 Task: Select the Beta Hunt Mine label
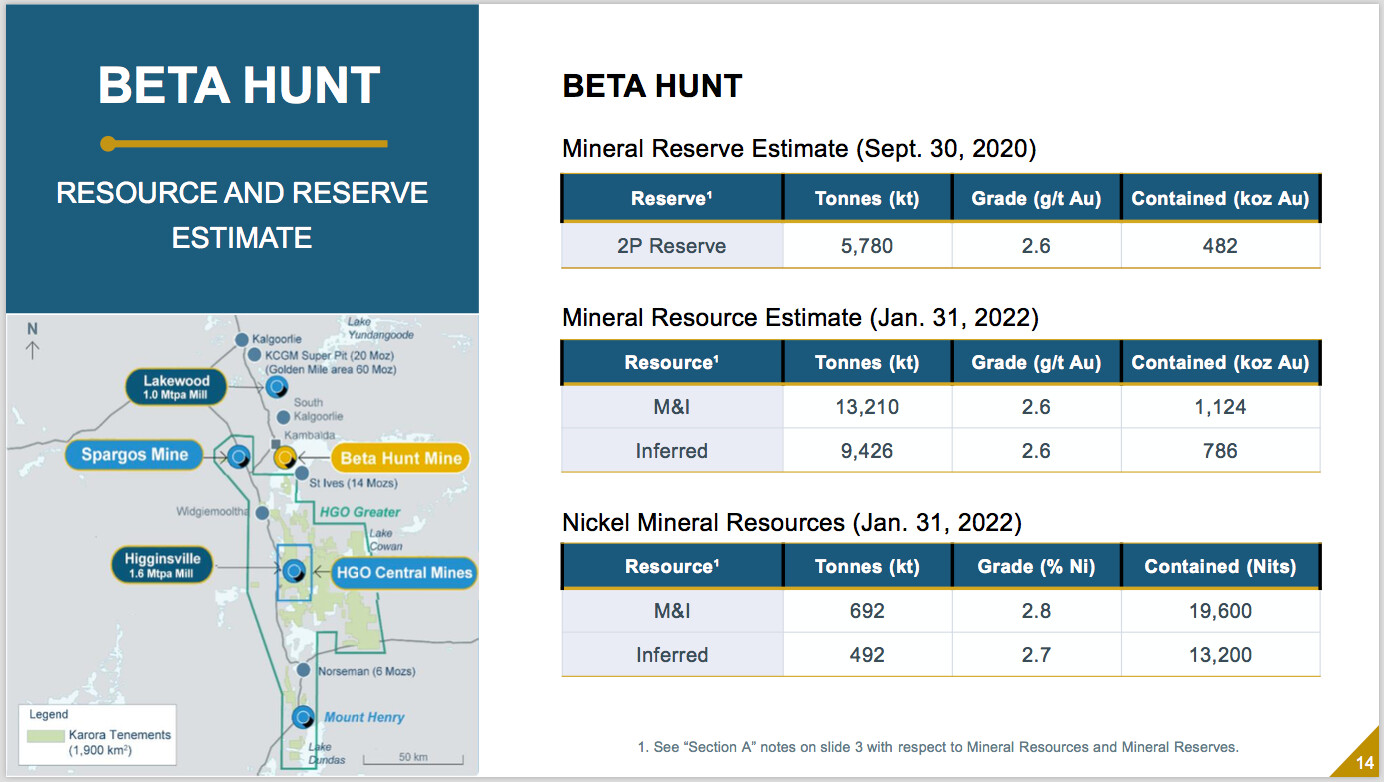(x=401, y=459)
